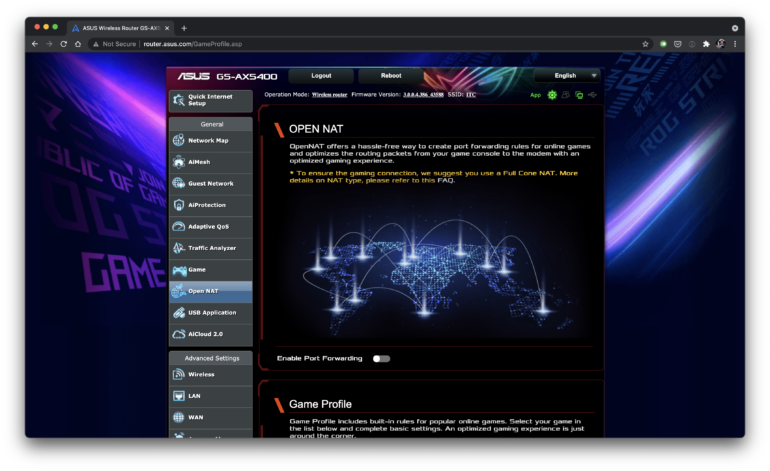Go back in browser history

pos(35,44)
